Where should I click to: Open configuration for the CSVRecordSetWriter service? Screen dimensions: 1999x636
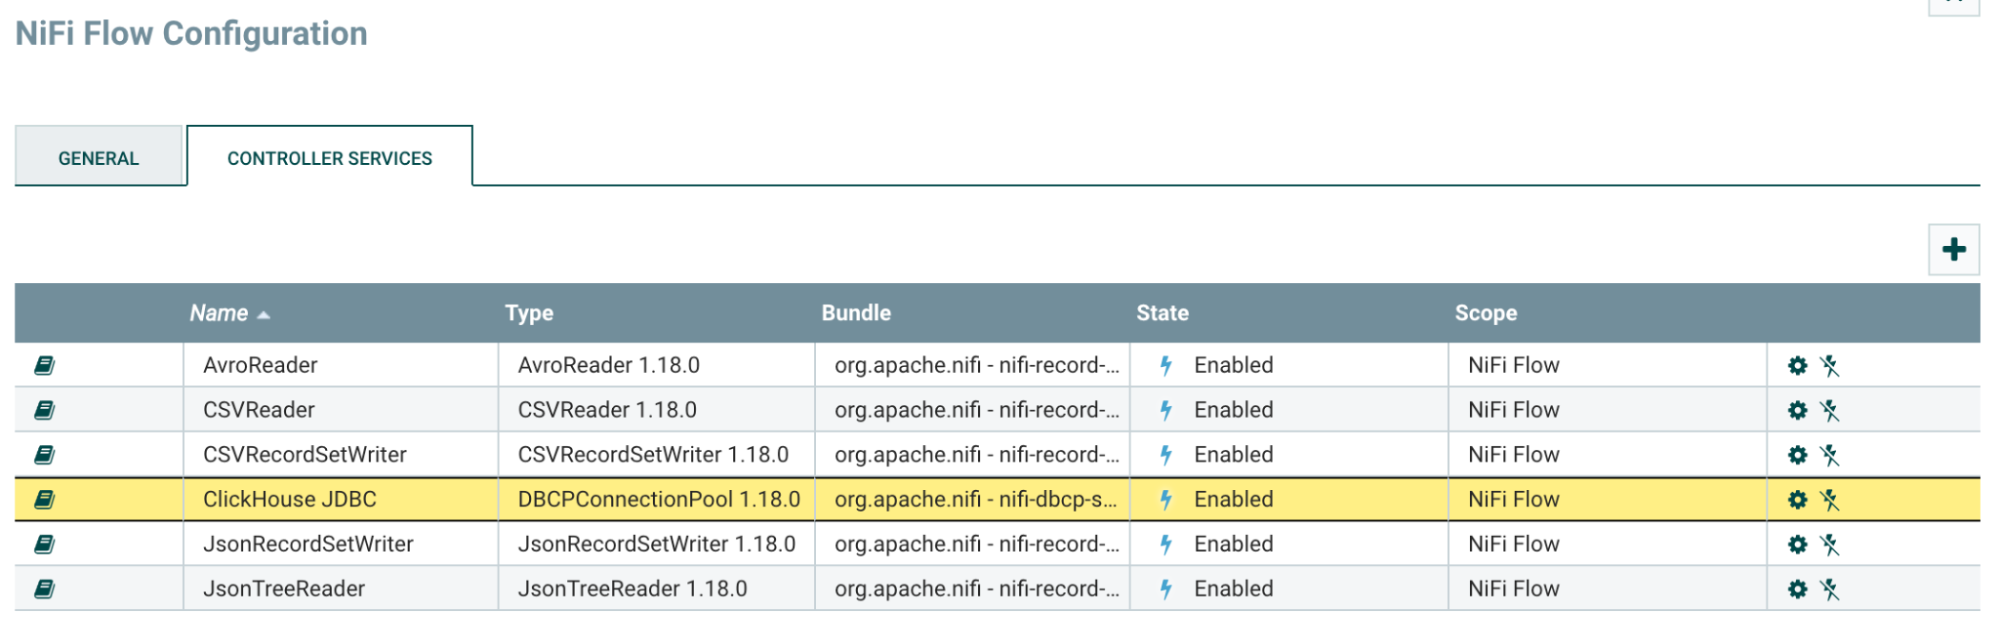click(1797, 454)
